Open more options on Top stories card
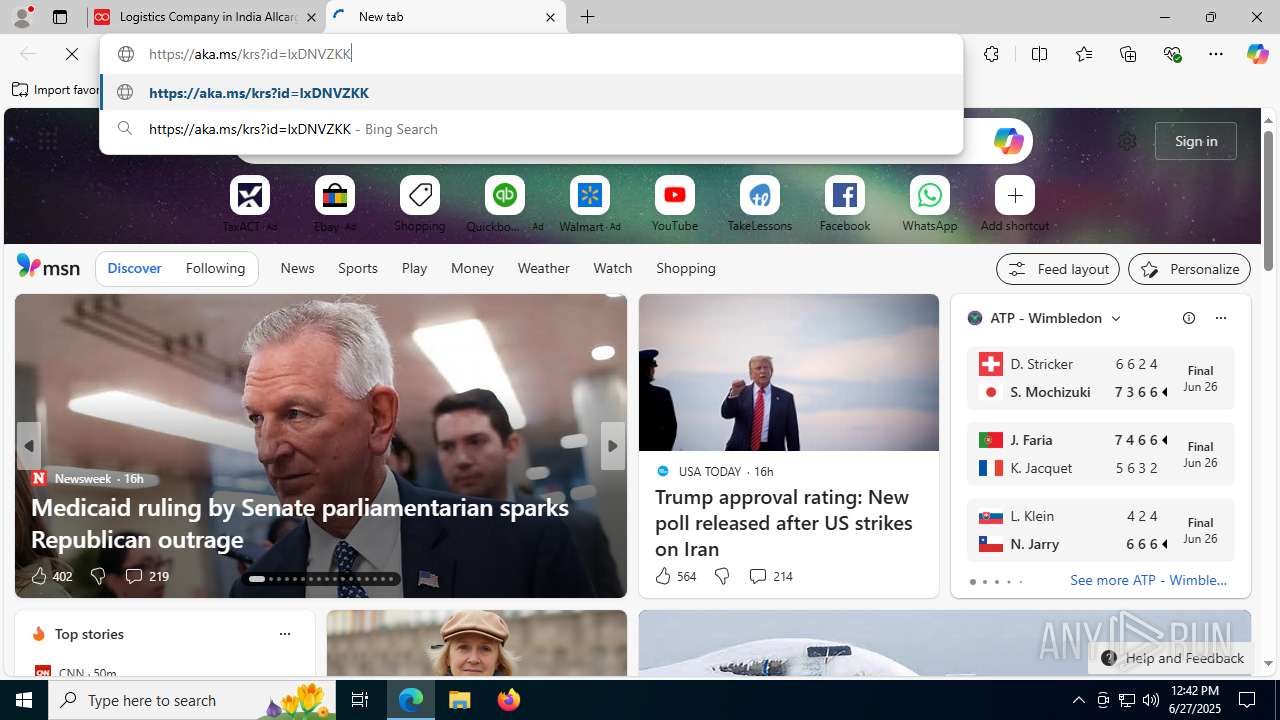The height and width of the screenshot is (720, 1280). coord(284,634)
